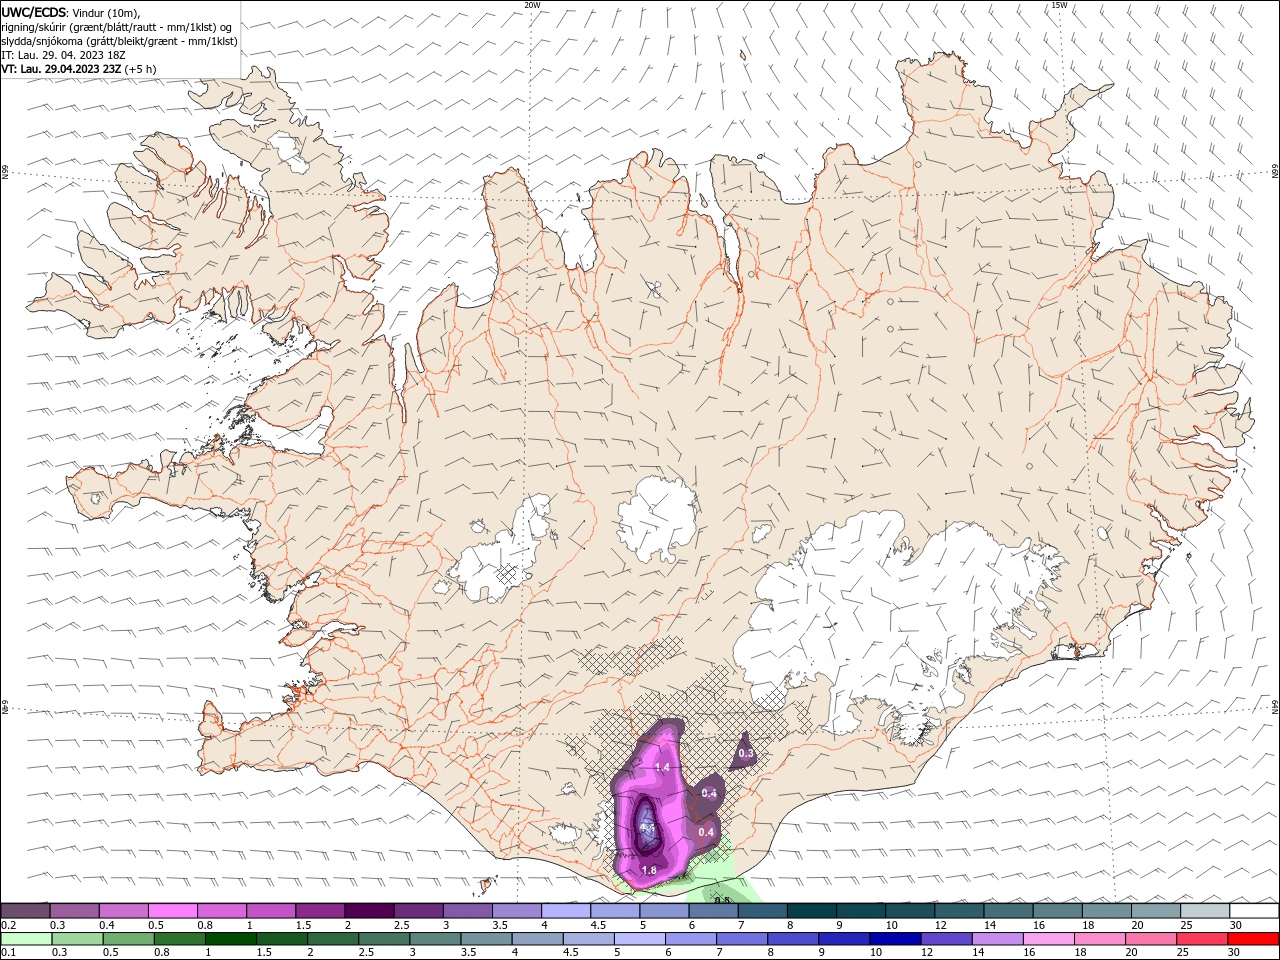Pick the bright pink snow swatch between 0.5 and 0.8
This screenshot has width=1280, height=960.
(x=173, y=910)
